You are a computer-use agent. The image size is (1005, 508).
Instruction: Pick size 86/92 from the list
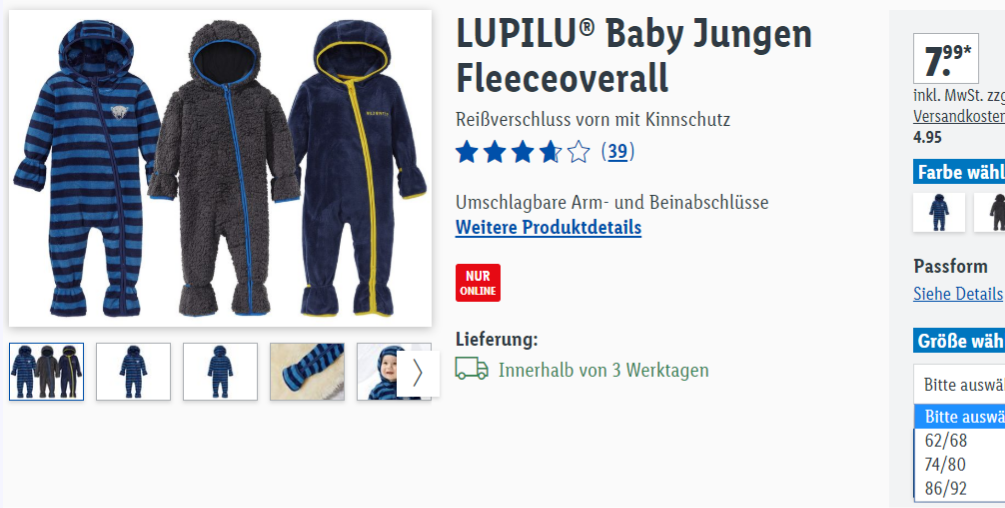959,488
